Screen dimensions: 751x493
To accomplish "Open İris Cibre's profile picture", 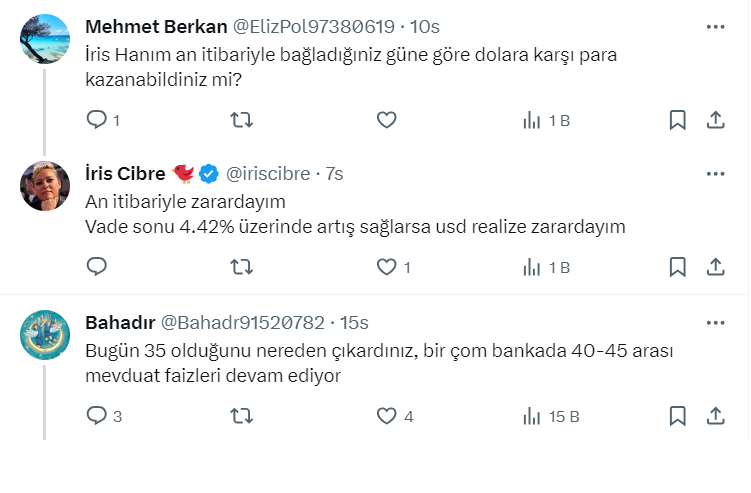I will click(45, 186).
